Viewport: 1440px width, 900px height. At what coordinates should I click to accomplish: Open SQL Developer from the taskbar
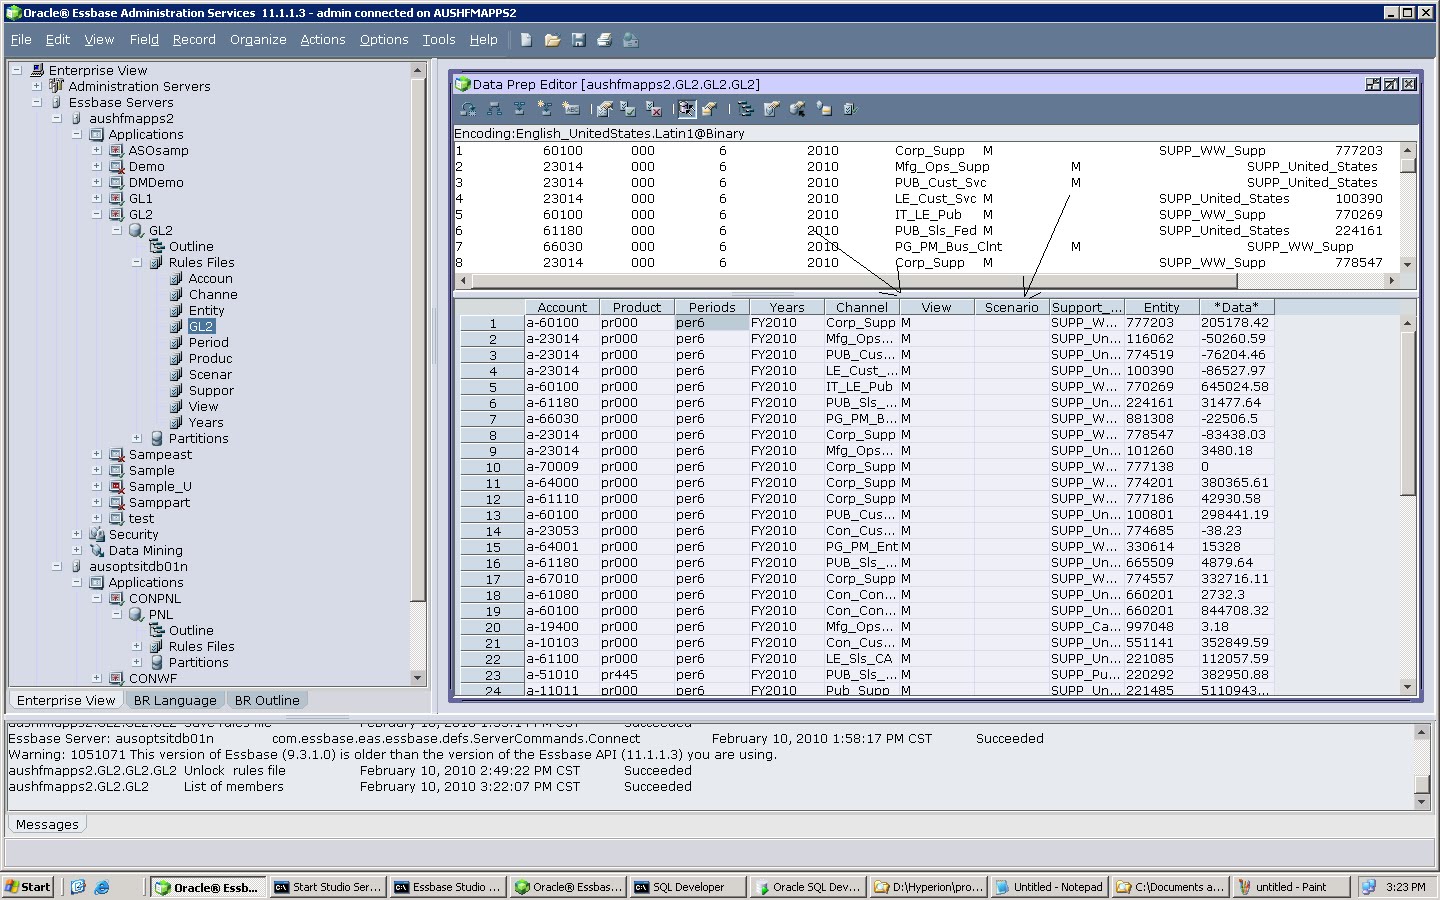[x=688, y=886]
